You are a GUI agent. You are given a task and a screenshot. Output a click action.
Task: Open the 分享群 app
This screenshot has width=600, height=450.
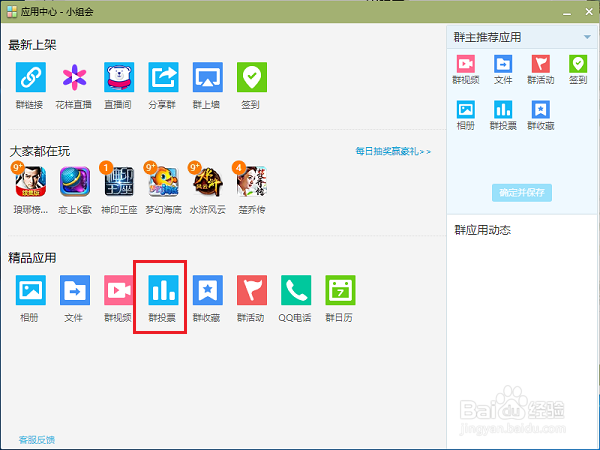[x=163, y=77]
